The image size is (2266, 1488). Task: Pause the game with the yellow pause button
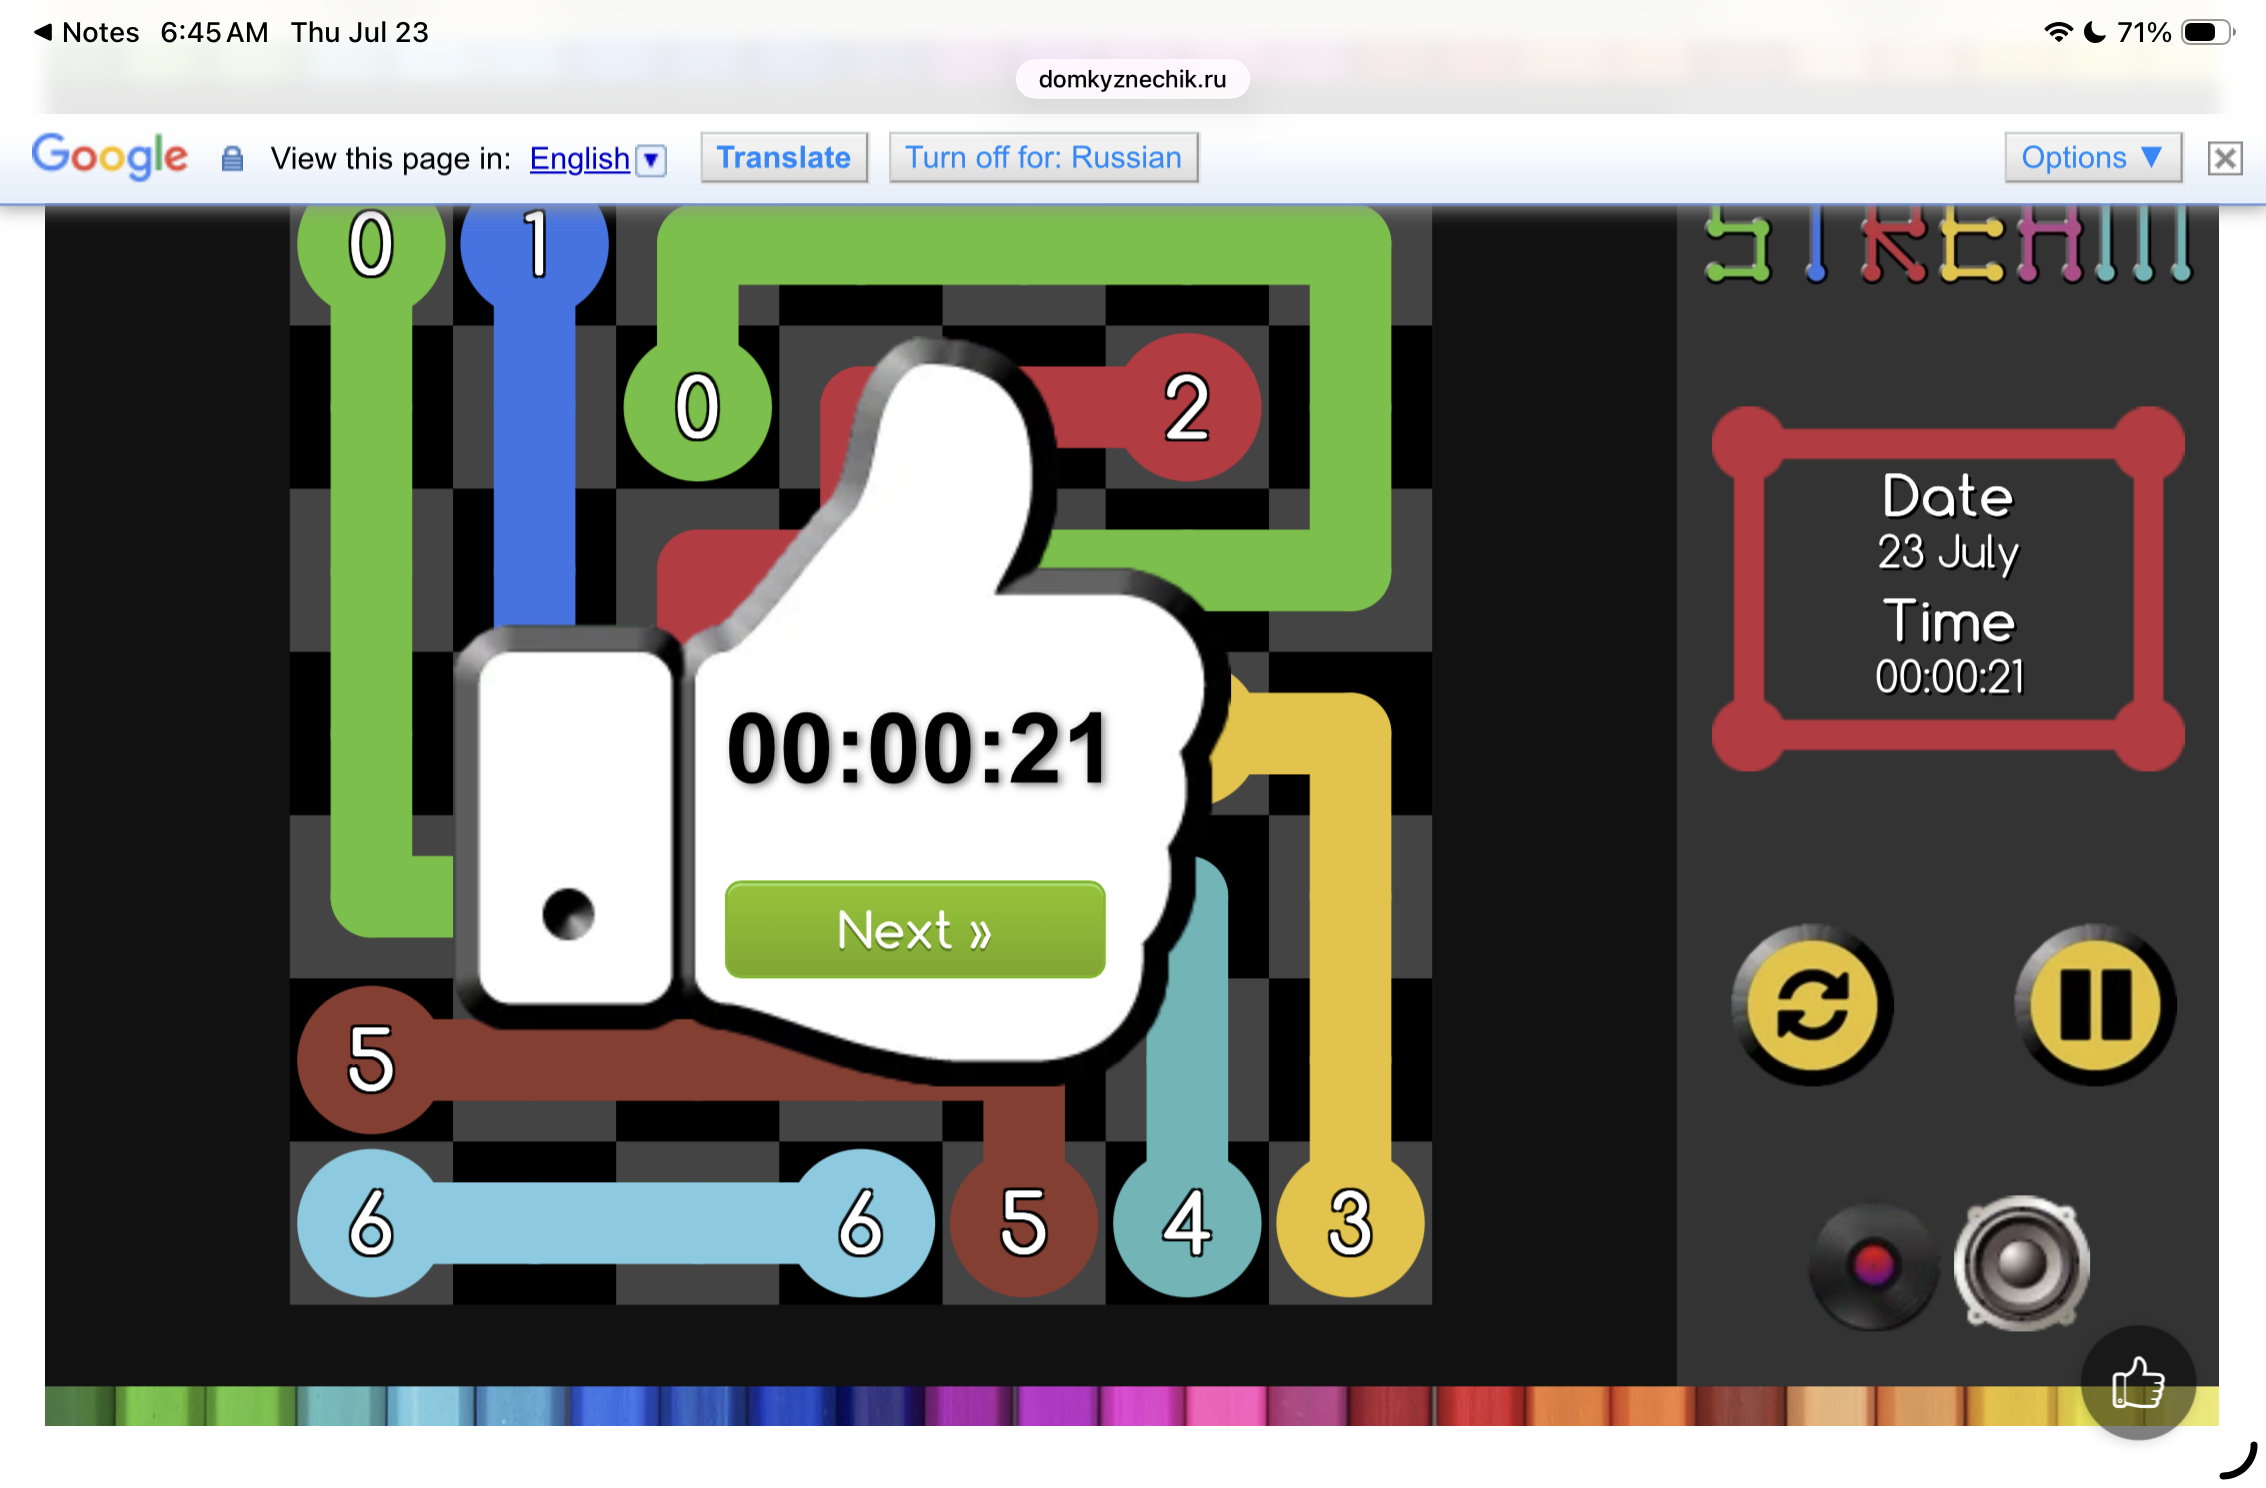coord(2095,1005)
